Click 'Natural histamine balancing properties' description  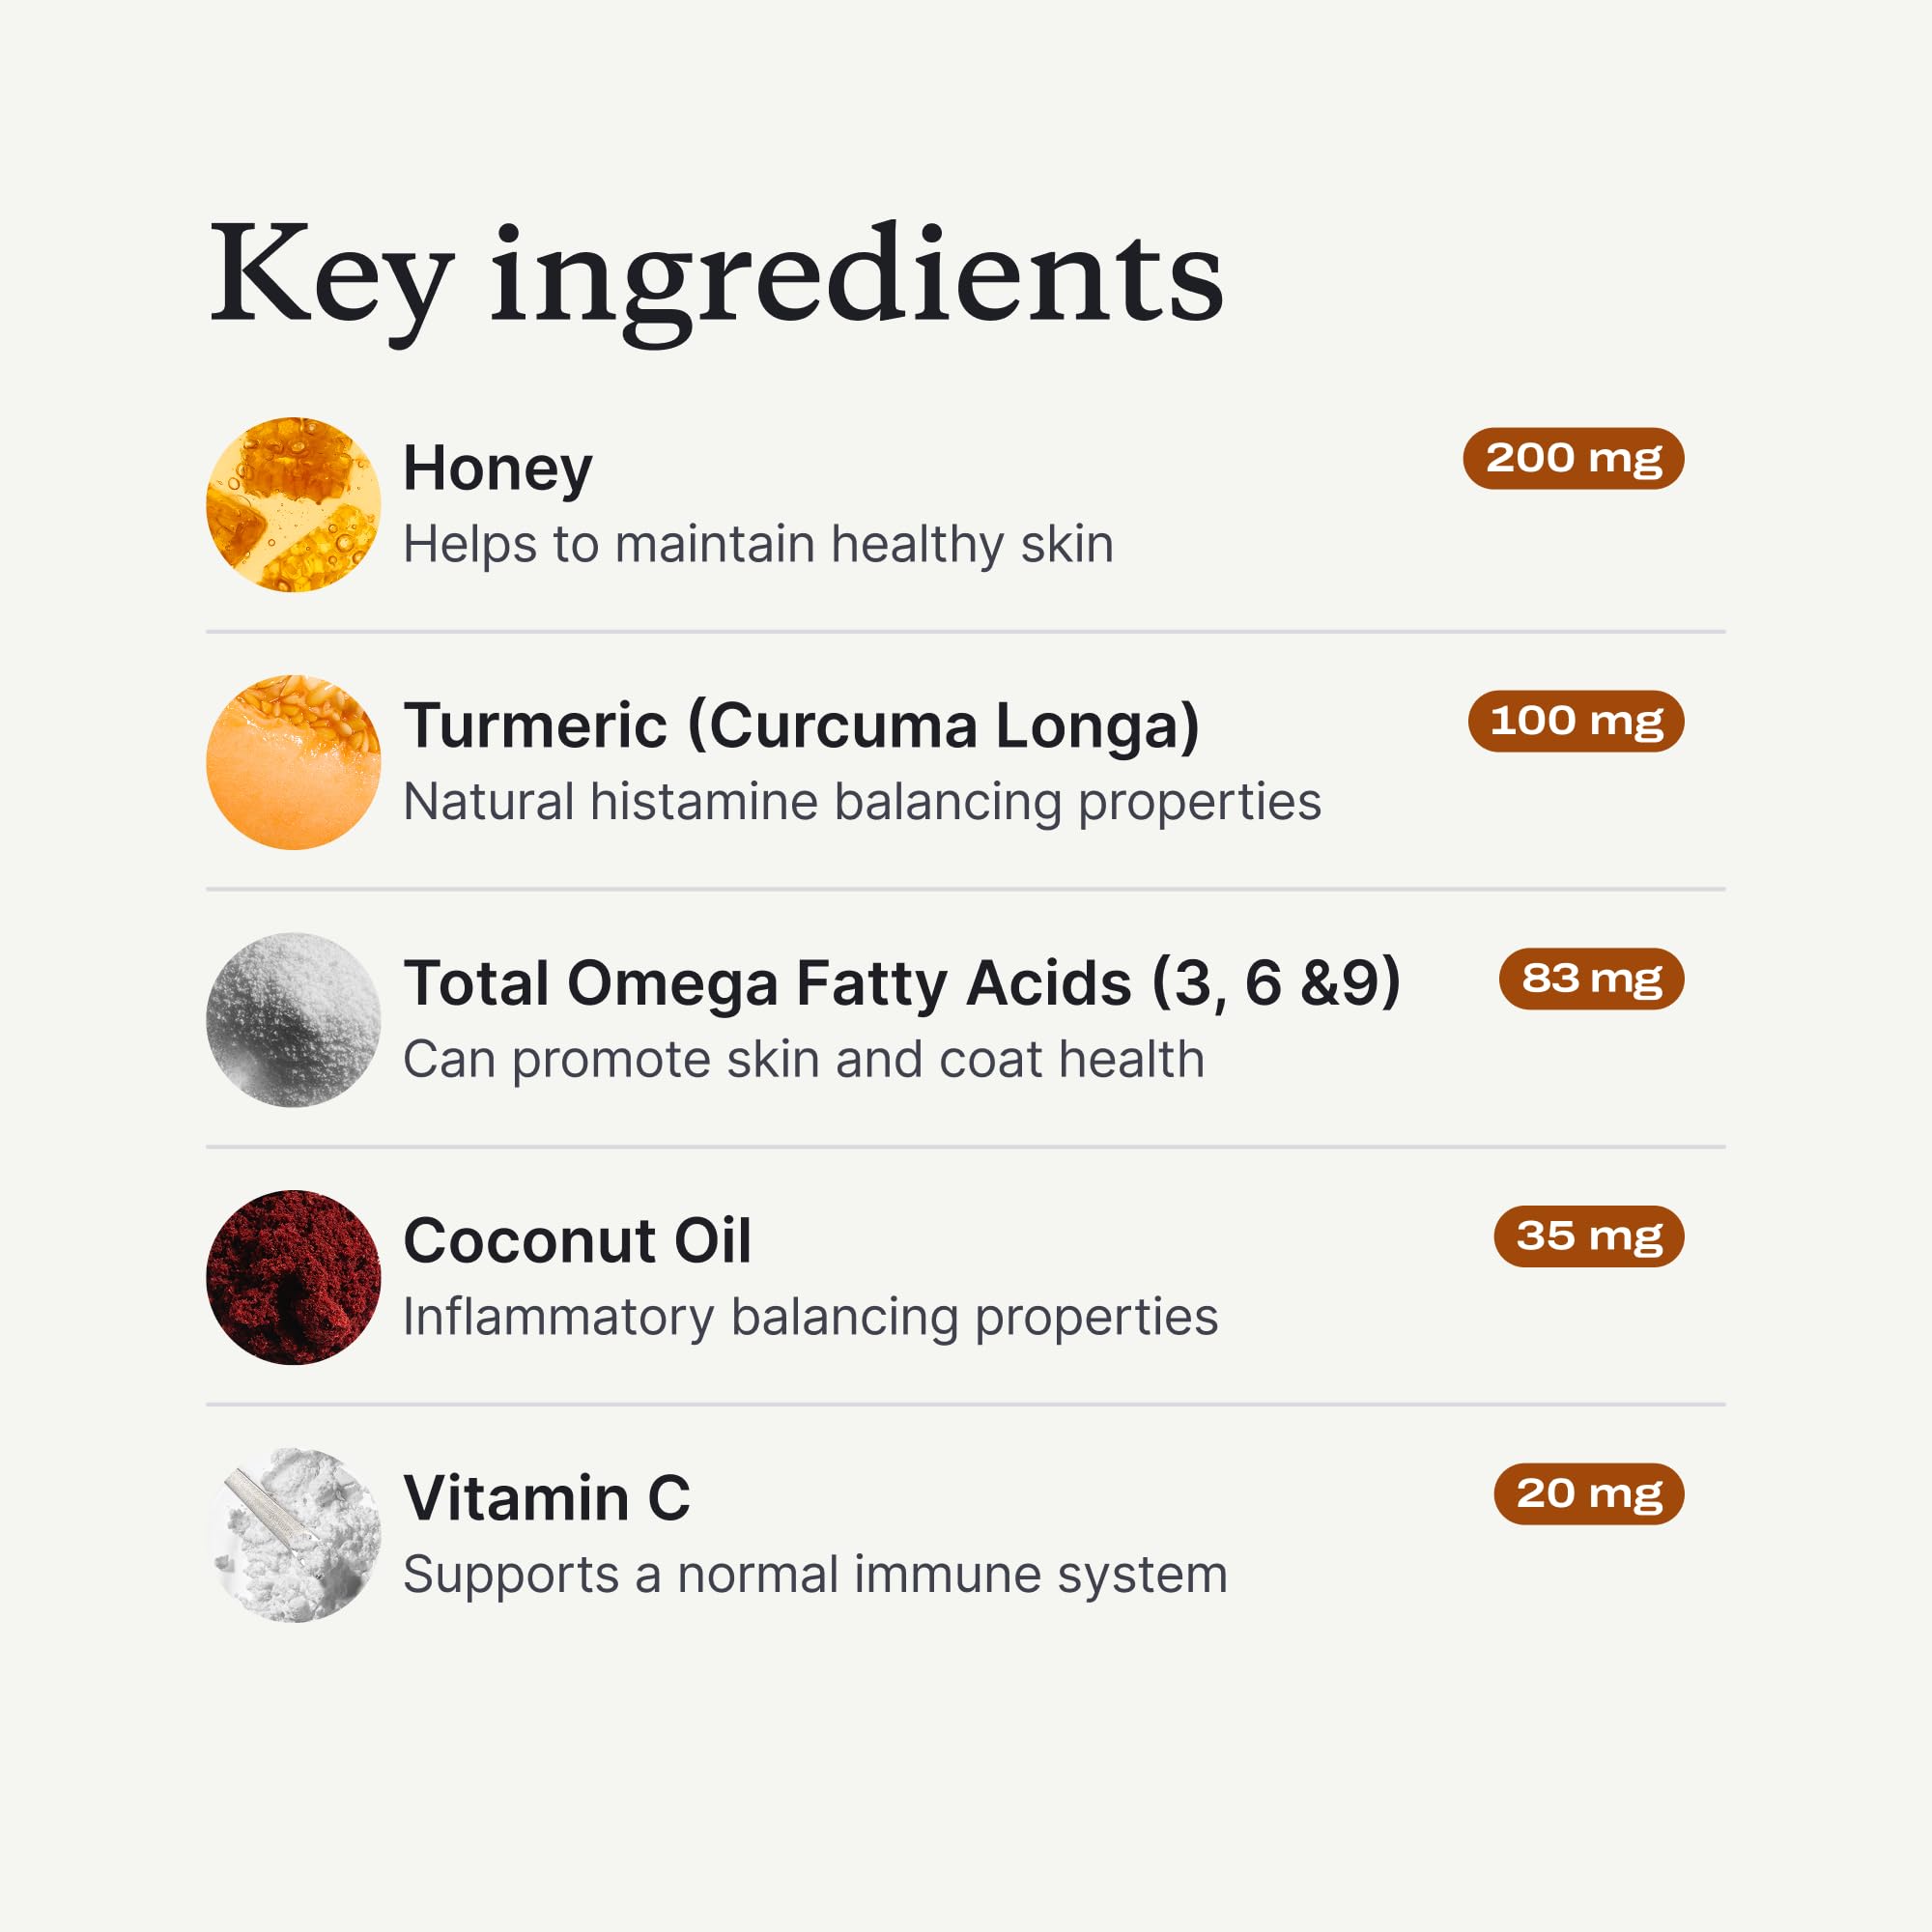pos(862,802)
